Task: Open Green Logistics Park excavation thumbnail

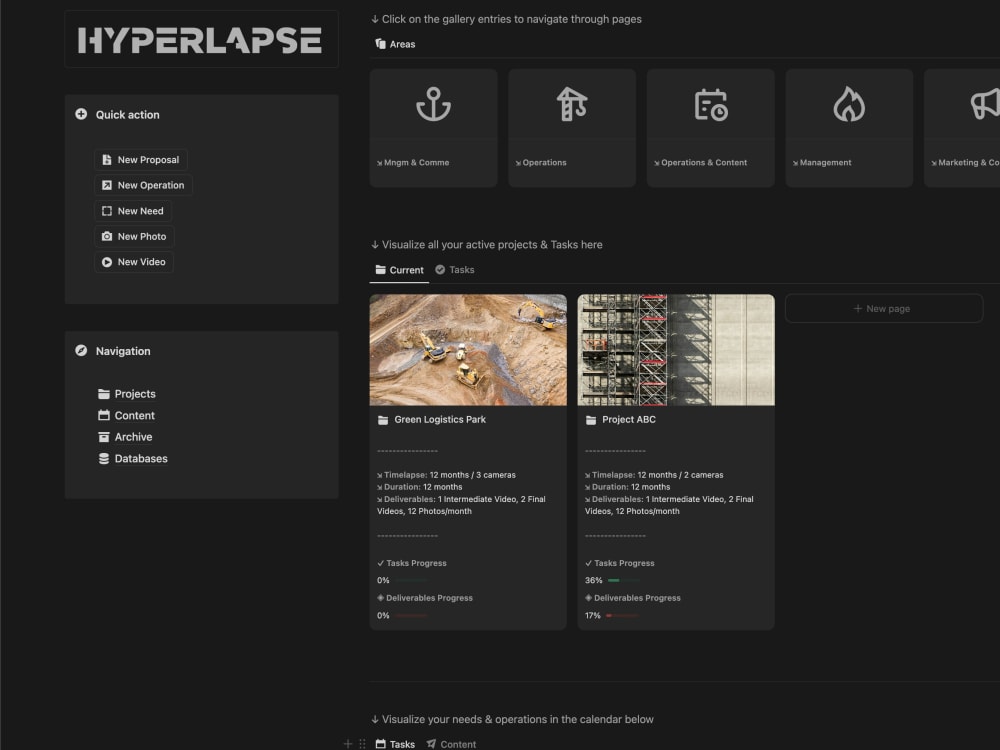Action: [468, 349]
